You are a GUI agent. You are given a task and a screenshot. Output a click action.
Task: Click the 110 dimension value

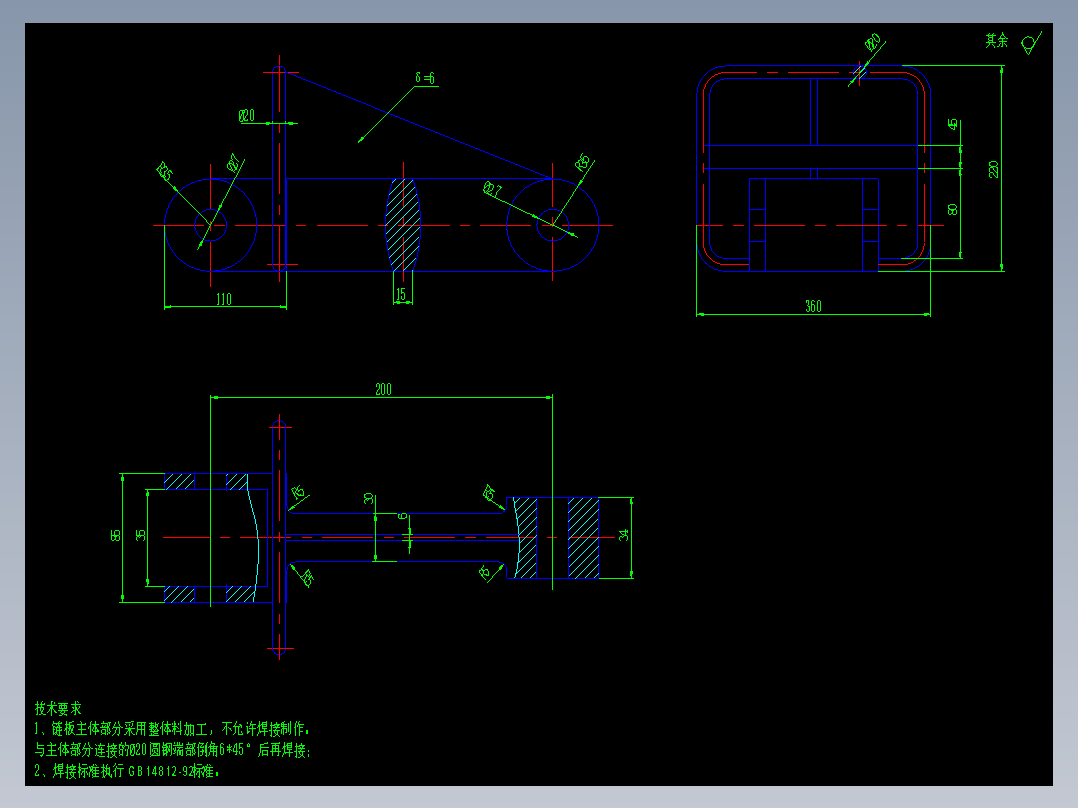click(x=224, y=299)
